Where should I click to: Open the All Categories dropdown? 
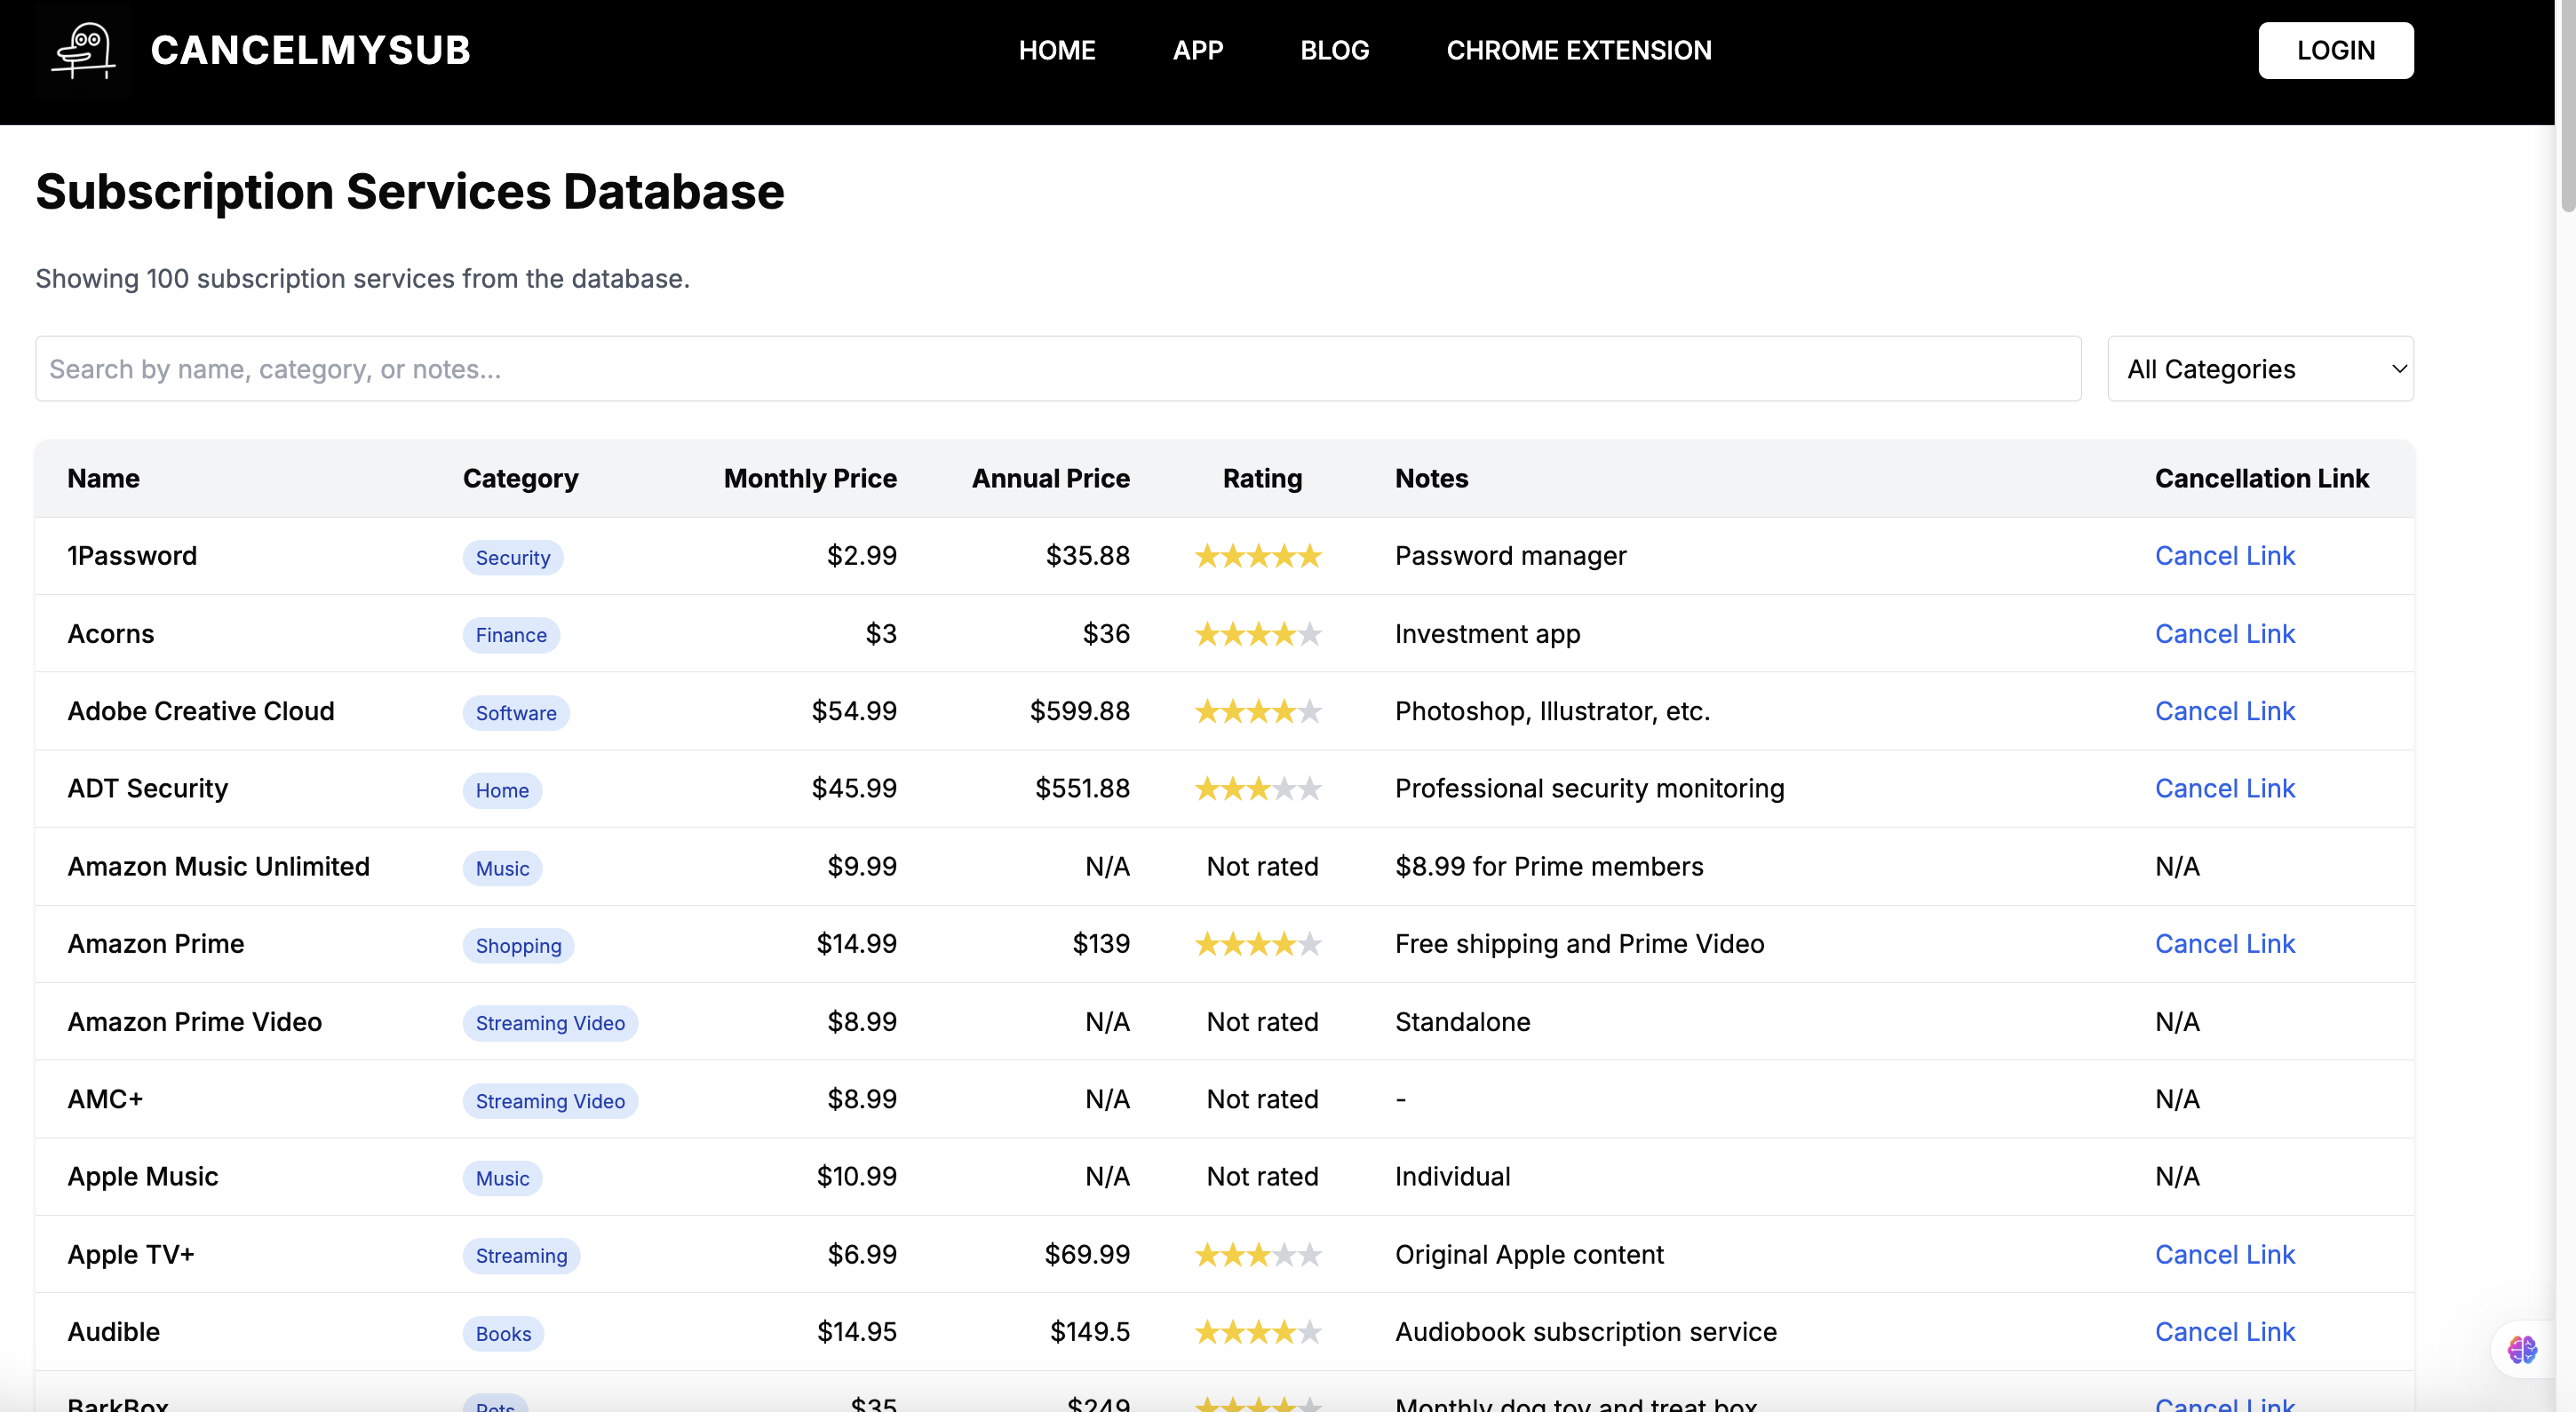point(2260,369)
